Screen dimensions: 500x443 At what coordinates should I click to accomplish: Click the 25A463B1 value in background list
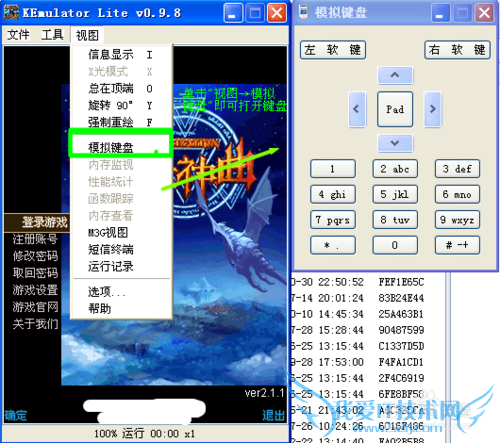pos(401,314)
